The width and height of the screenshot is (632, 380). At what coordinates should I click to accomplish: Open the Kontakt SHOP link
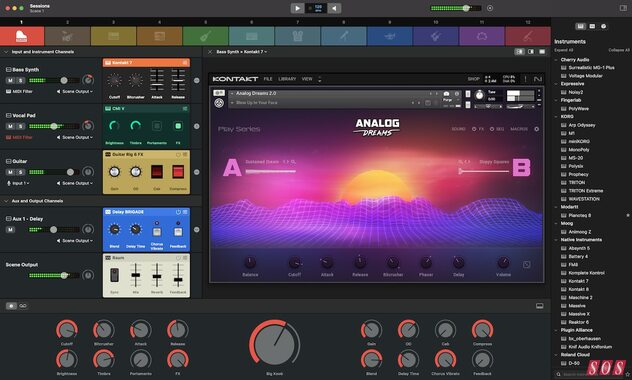click(x=473, y=79)
